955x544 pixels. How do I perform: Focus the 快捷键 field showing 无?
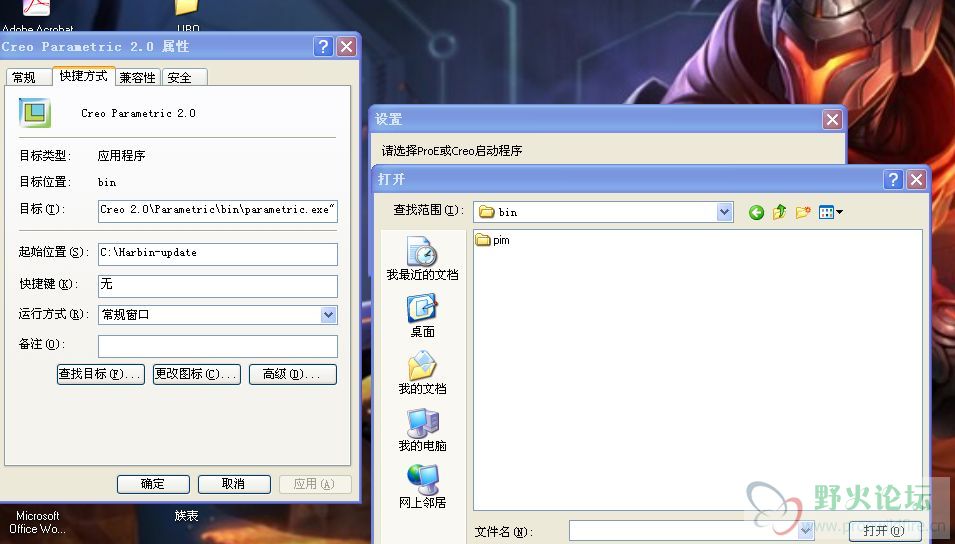217,285
